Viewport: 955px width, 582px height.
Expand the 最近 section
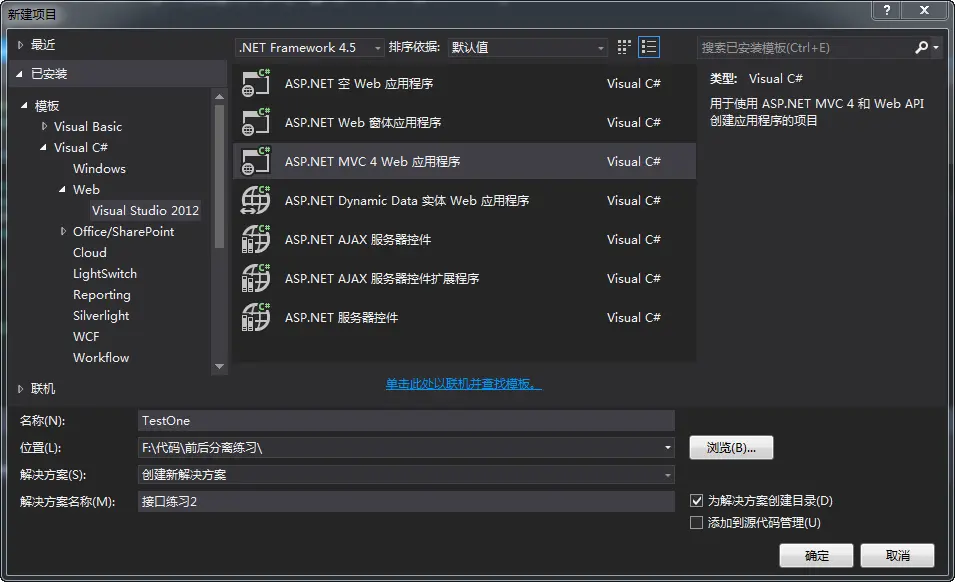click(20, 44)
